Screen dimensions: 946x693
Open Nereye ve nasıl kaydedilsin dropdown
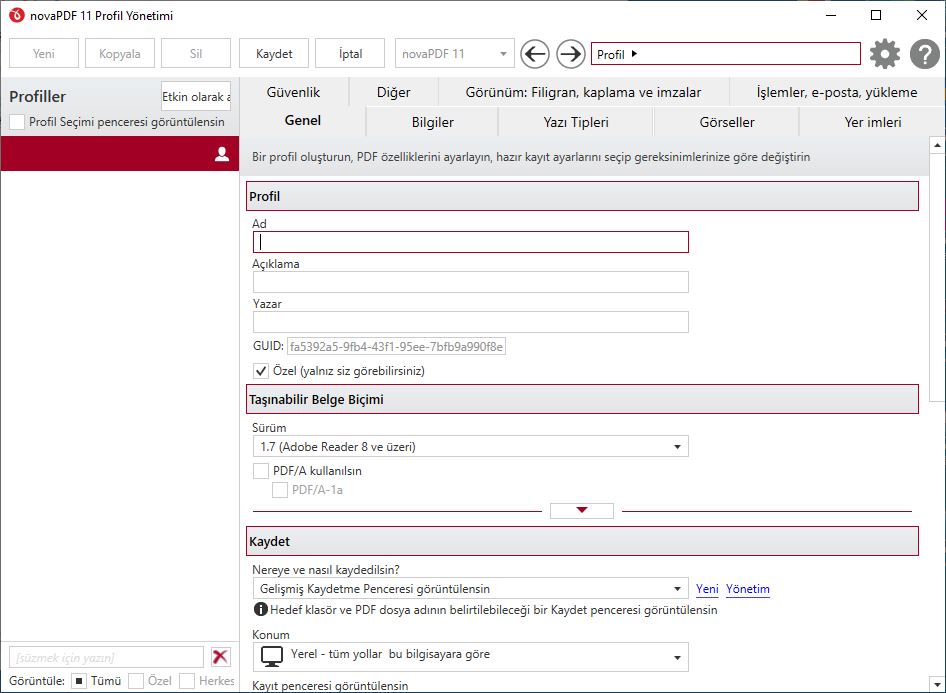click(471, 589)
